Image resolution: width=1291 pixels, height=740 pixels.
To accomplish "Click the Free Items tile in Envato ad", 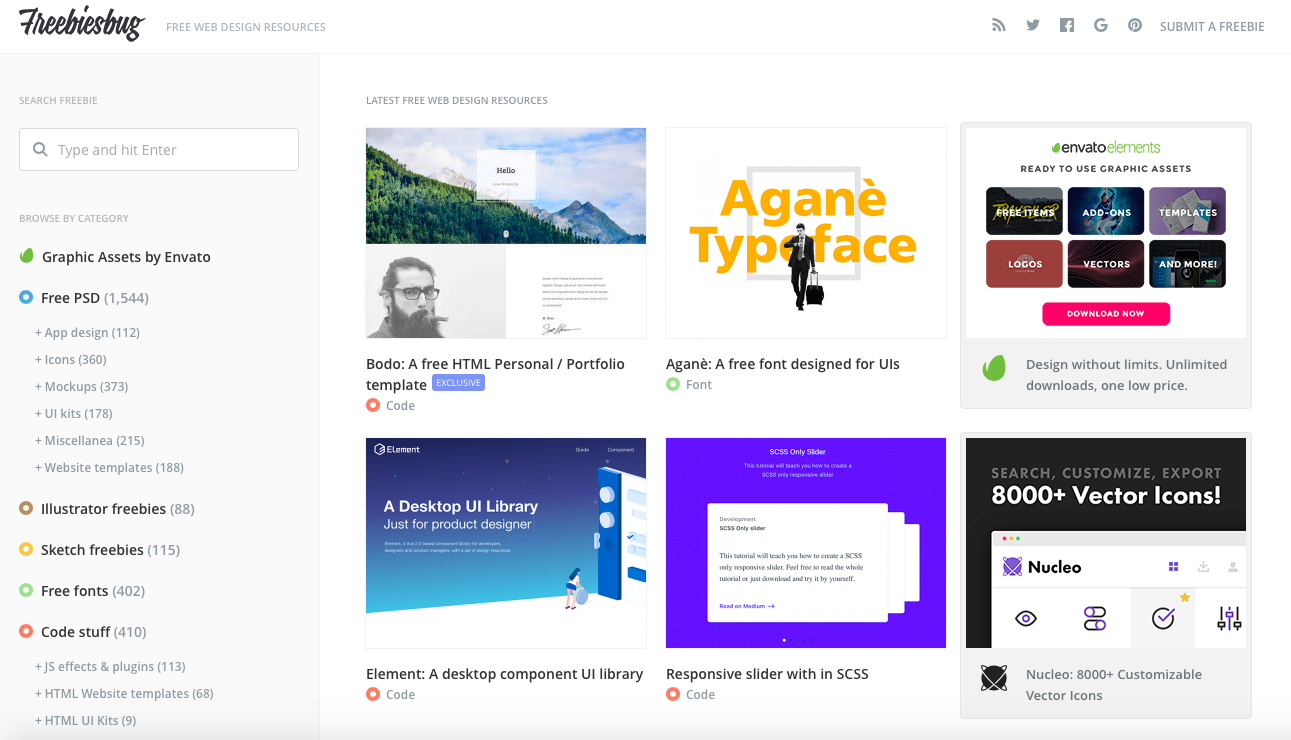I will (1024, 211).
